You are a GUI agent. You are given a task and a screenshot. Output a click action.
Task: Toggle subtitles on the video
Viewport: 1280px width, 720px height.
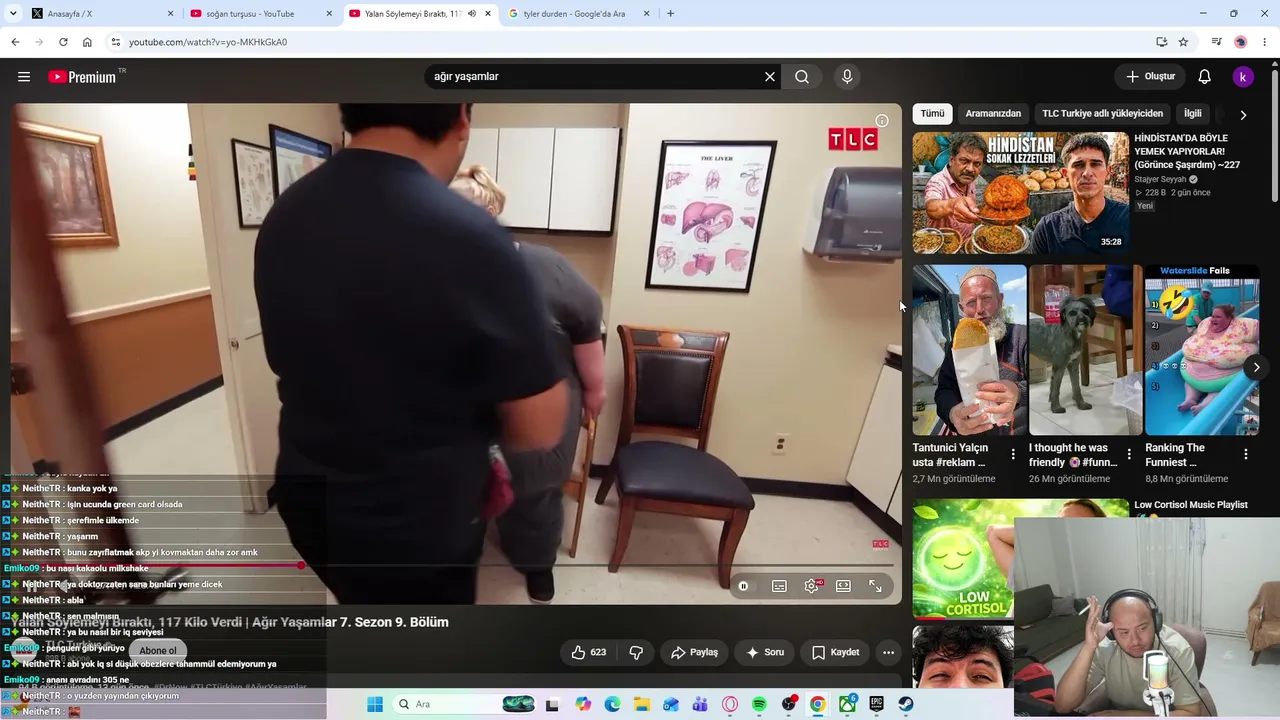coord(779,586)
